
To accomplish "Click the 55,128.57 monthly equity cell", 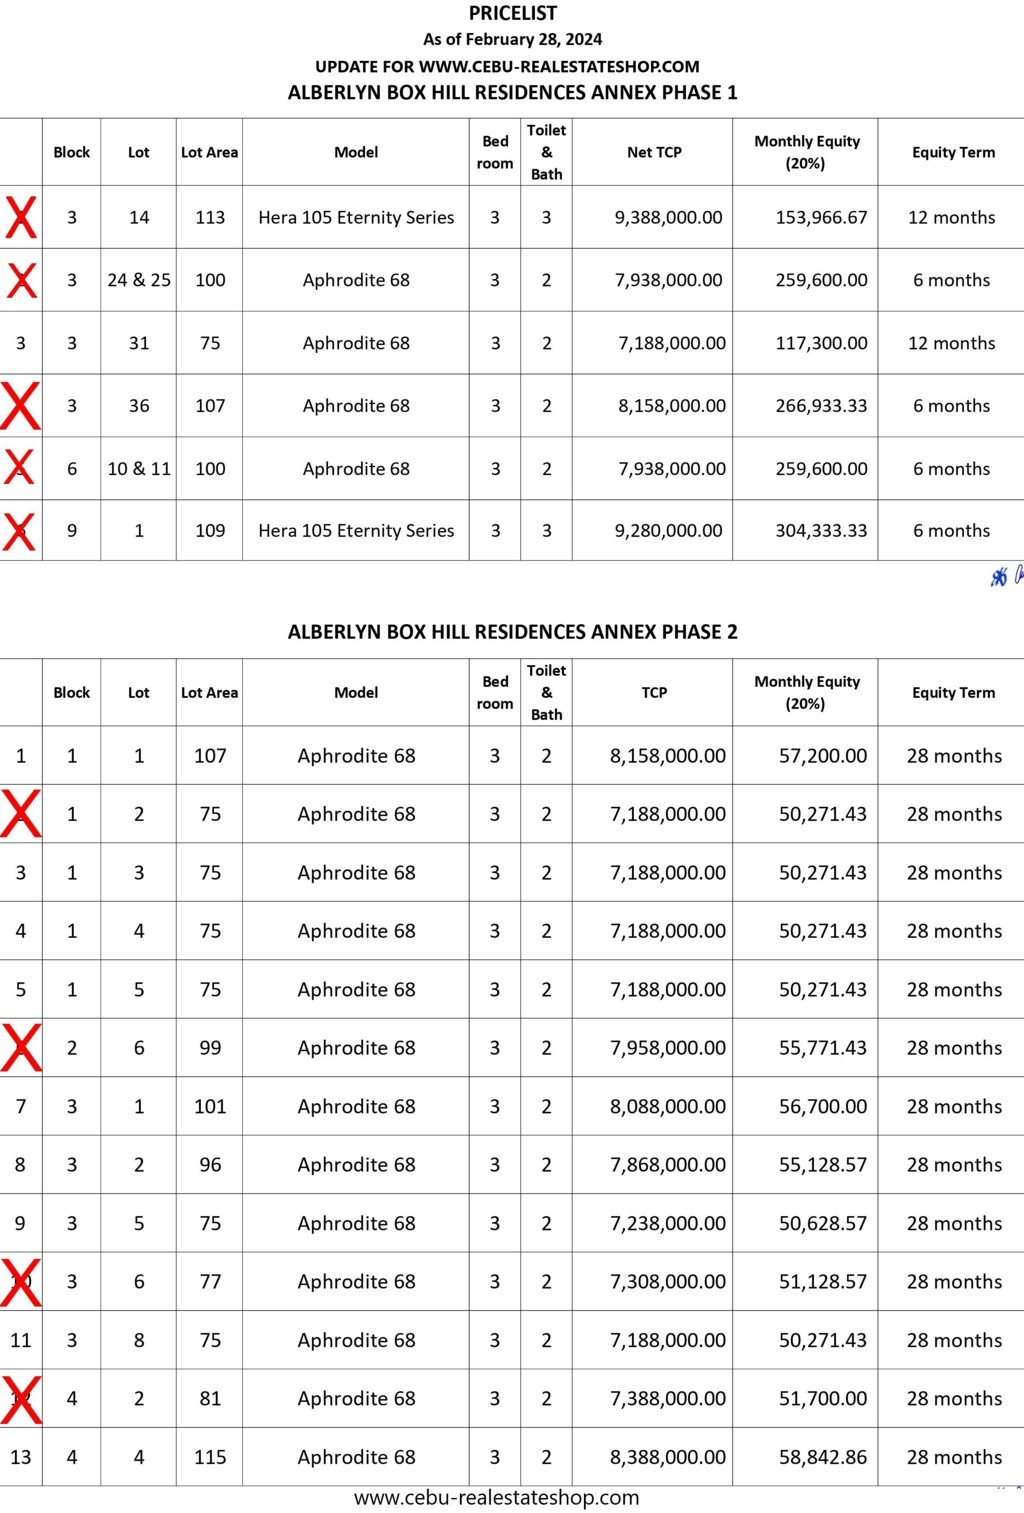I will pyautogui.click(x=823, y=1165).
